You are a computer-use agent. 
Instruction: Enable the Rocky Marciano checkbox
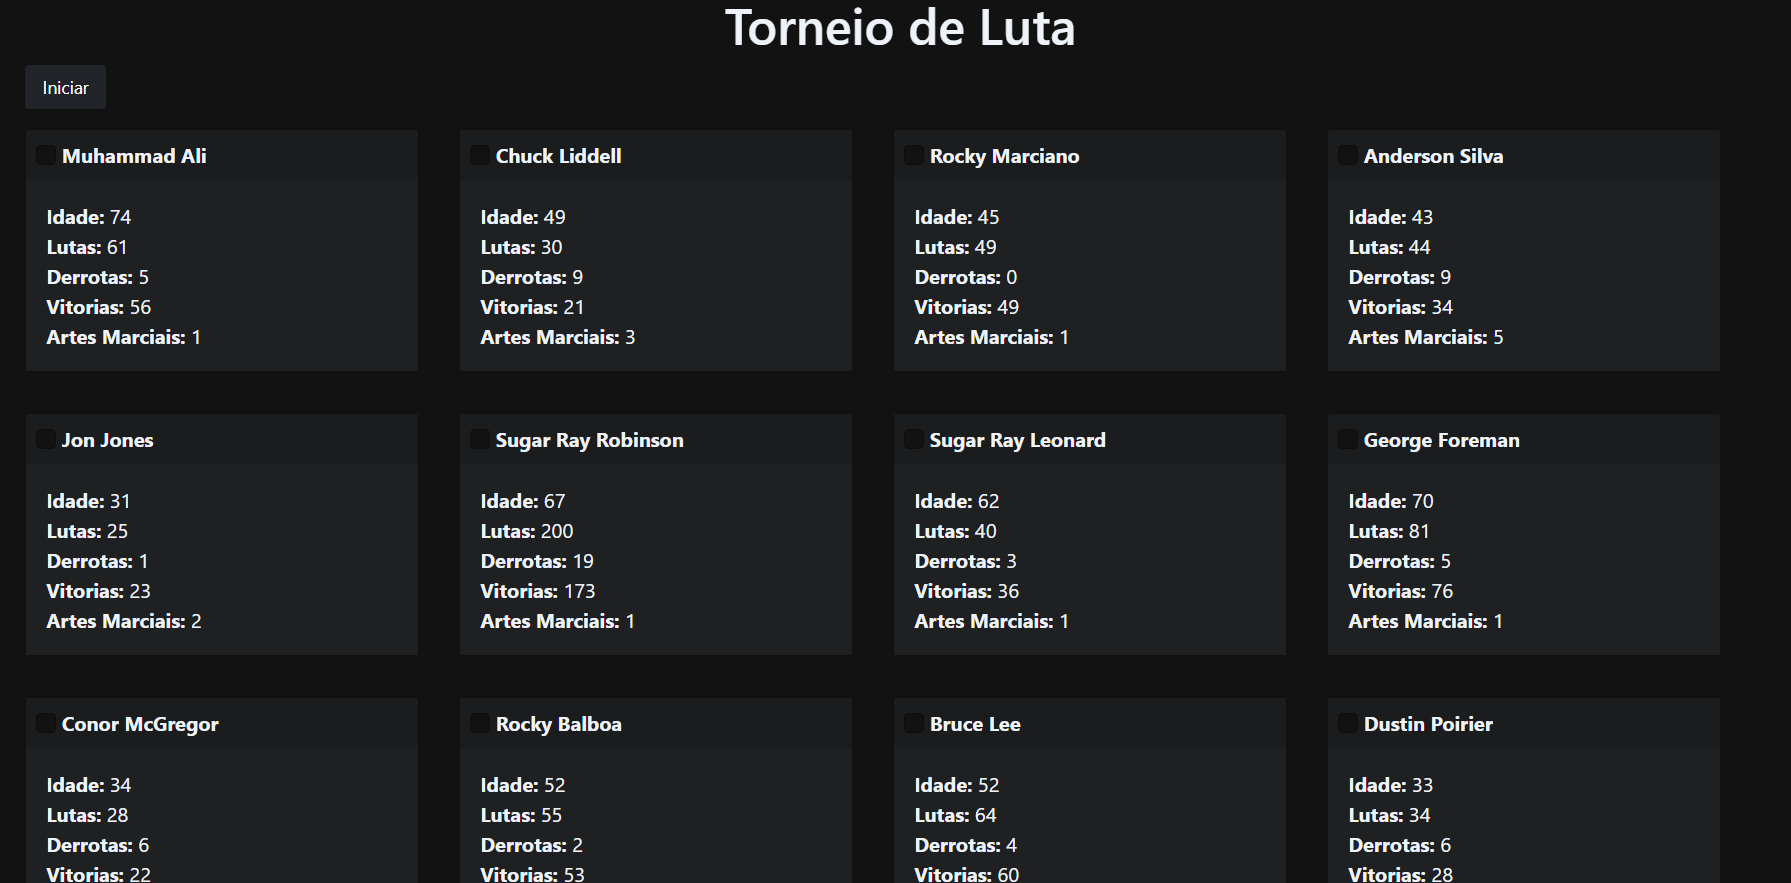click(x=913, y=155)
